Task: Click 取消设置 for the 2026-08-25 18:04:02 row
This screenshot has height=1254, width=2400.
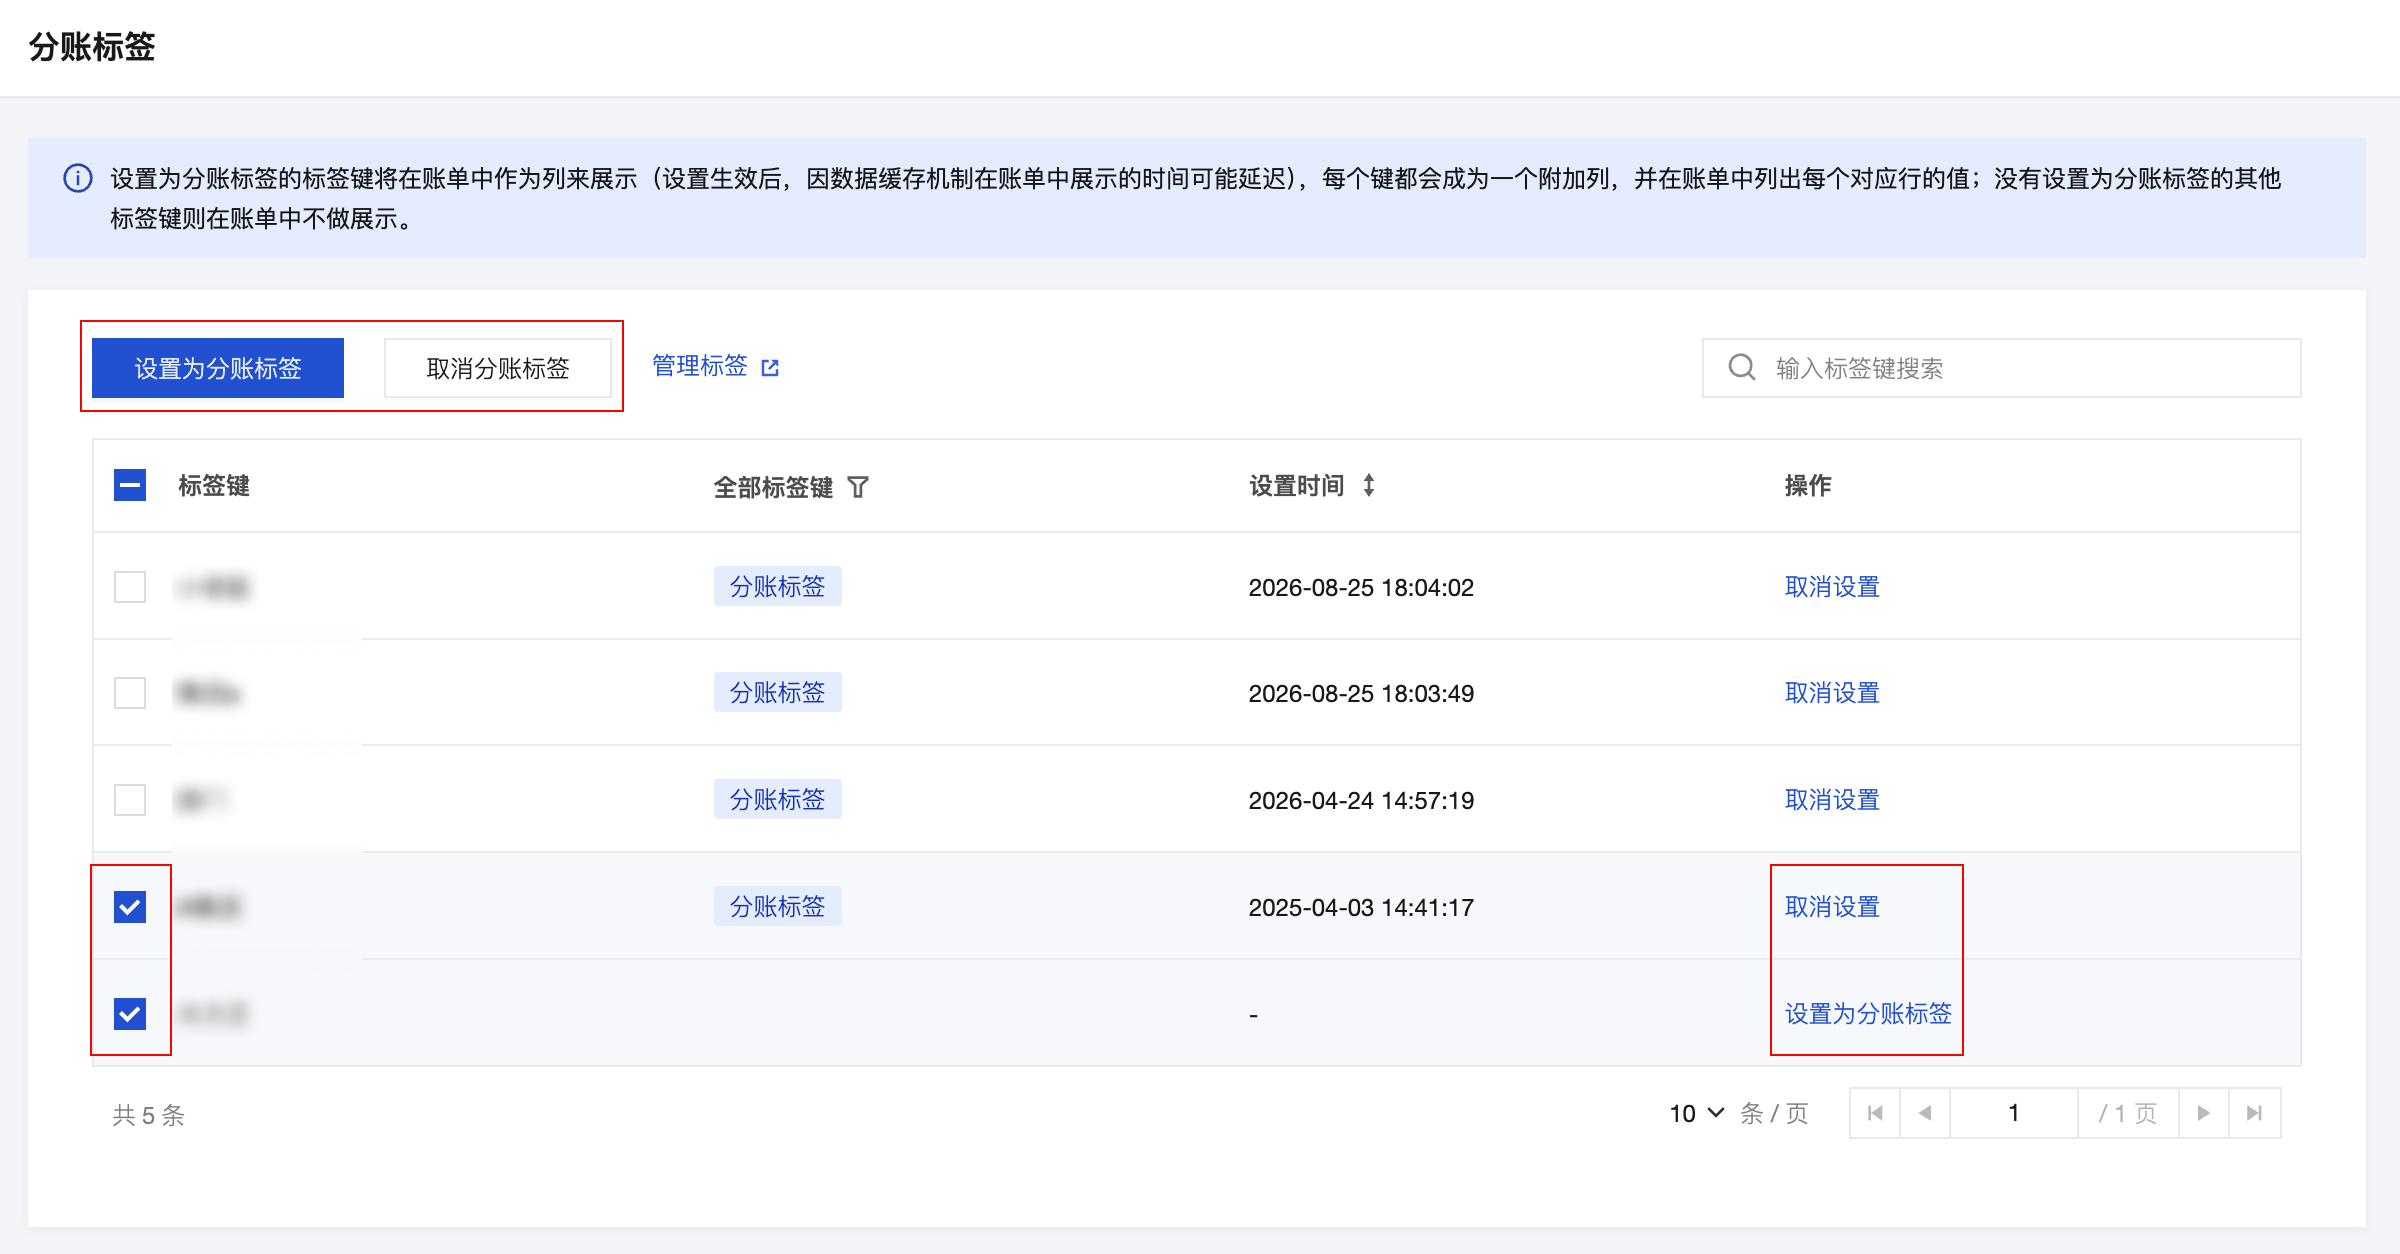Action: [1832, 587]
